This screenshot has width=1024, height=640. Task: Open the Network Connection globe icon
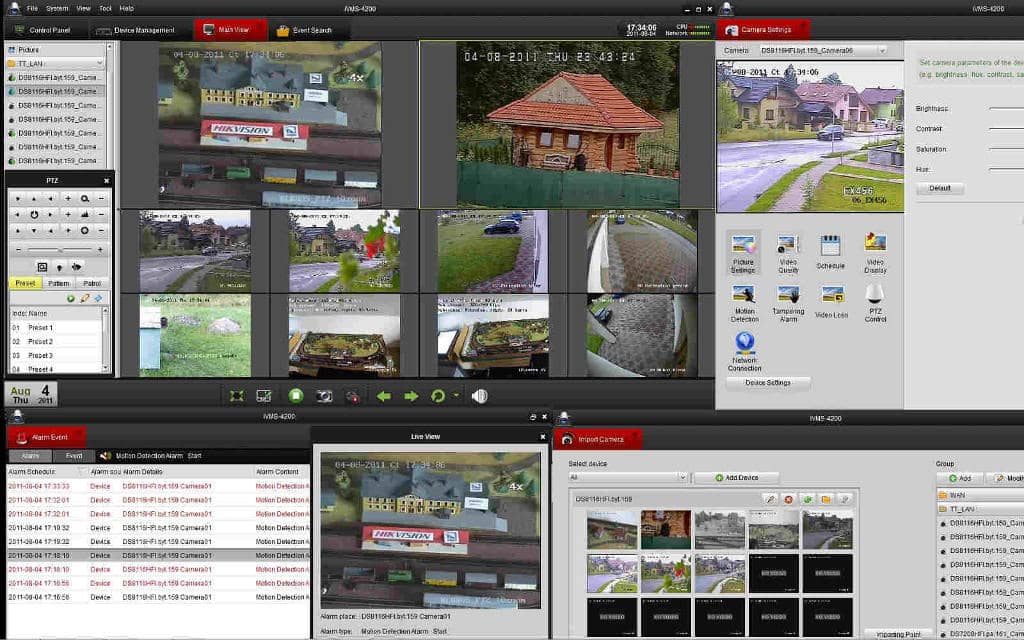(x=744, y=343)
